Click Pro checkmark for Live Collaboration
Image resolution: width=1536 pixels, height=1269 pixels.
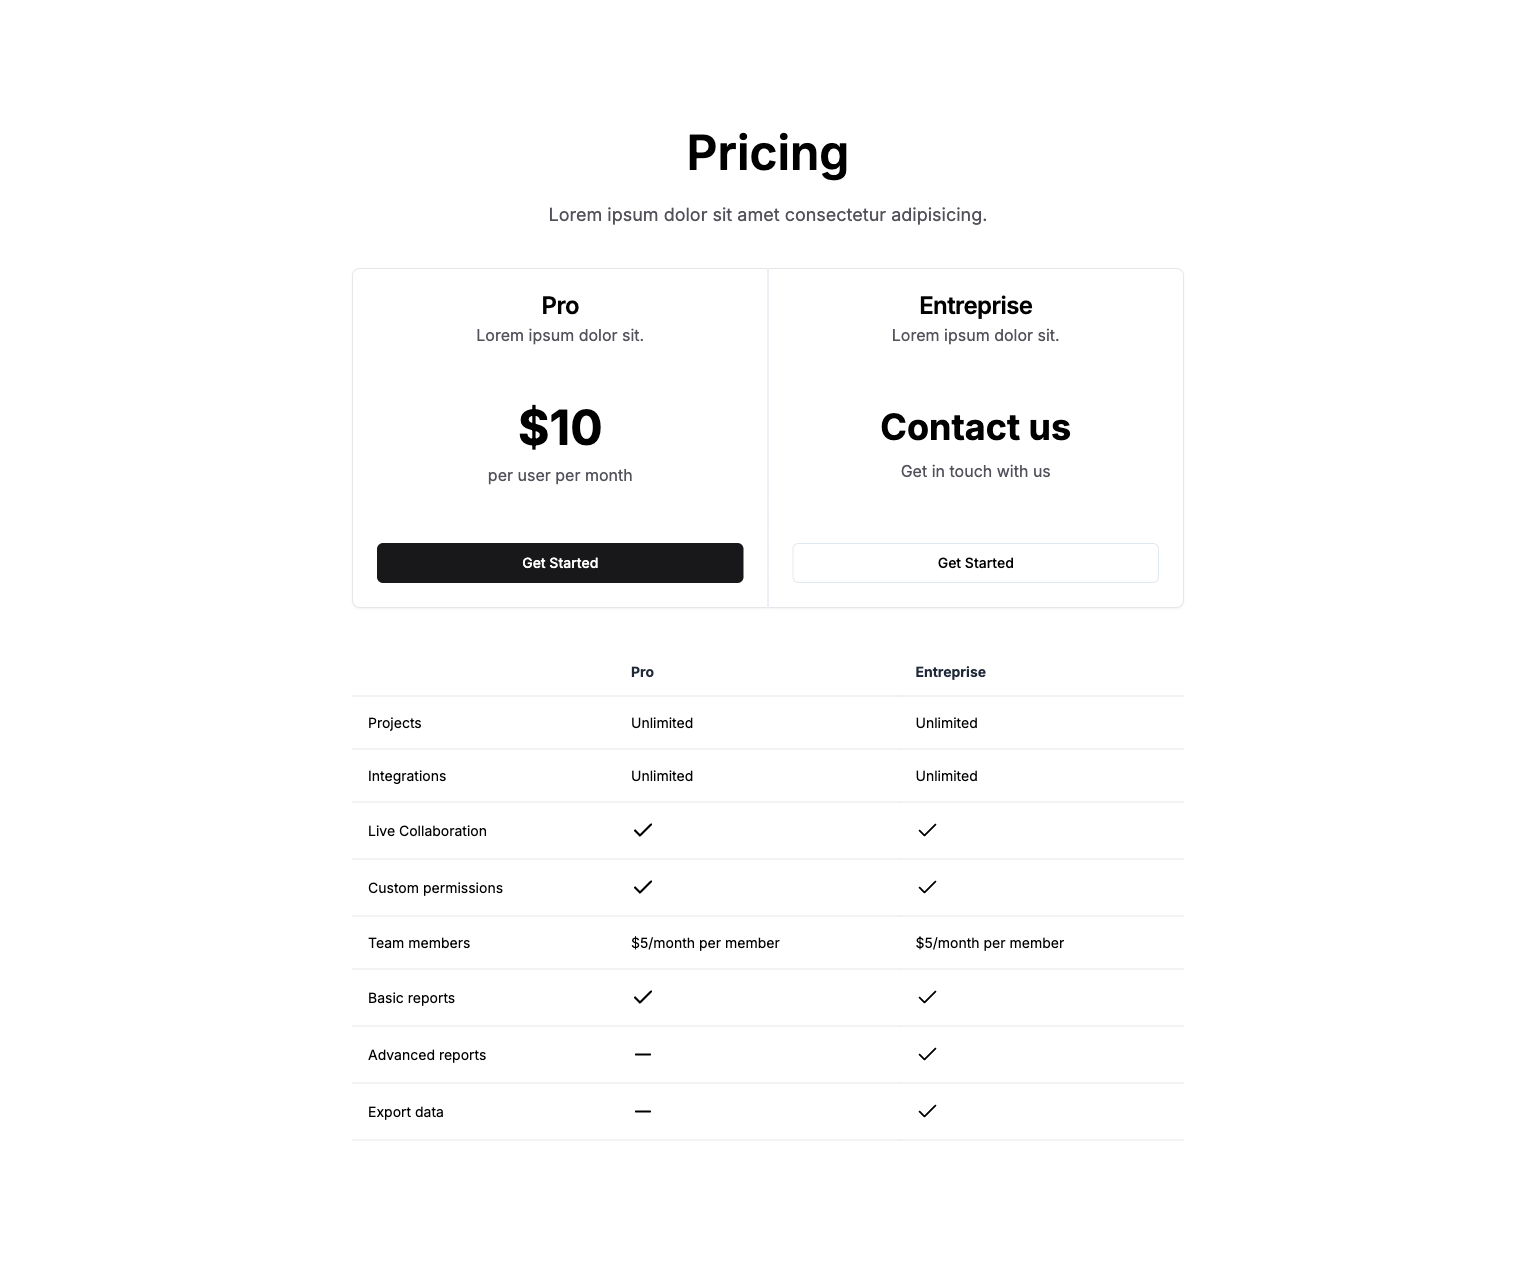(643, 830)
